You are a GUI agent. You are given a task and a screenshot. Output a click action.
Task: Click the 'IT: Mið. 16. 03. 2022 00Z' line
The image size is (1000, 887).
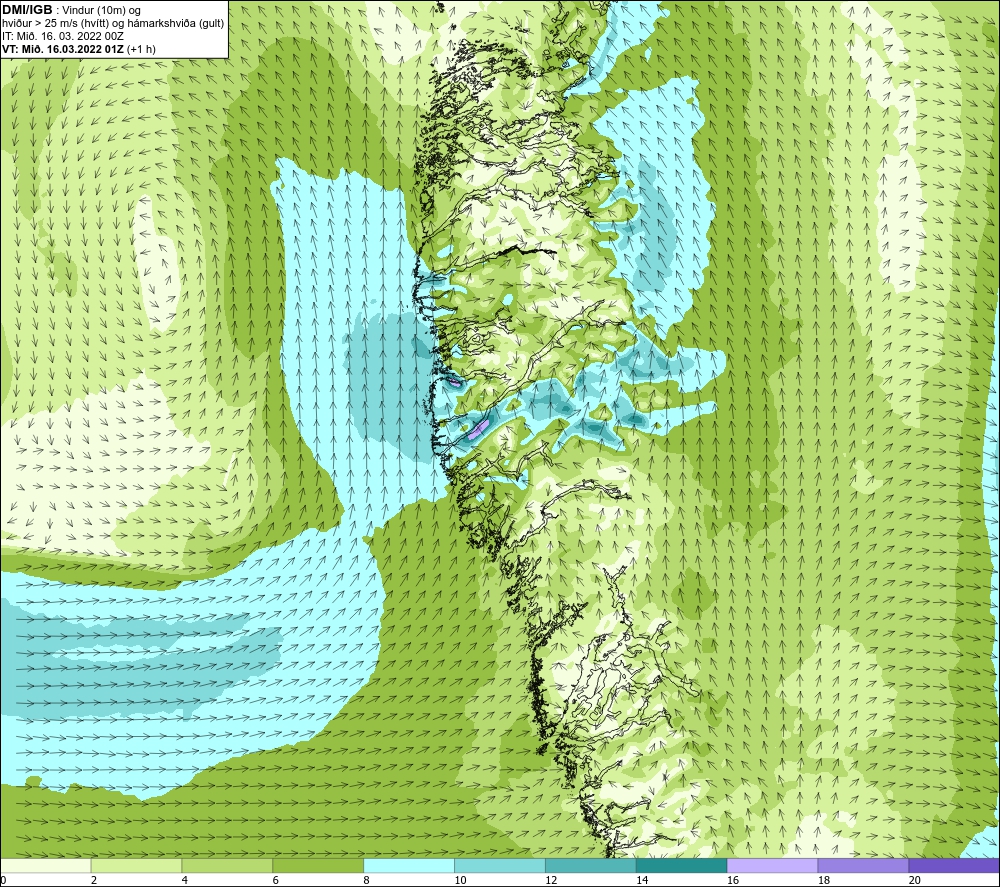point(62,36)
